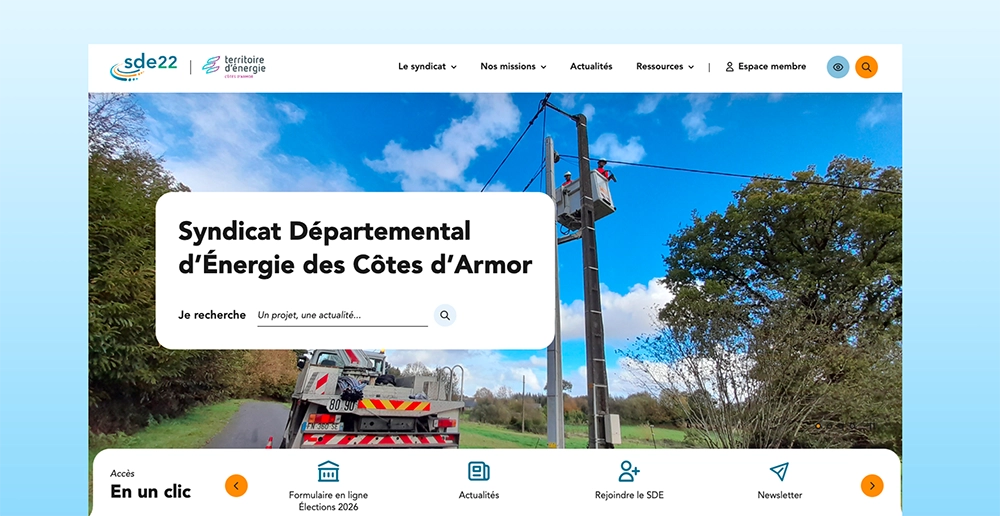Image resolution: width=1000 pixels, height=516 pixels.
Task: Click the add-person Rejoindre le SDE icon
Action: pos(629,471)
